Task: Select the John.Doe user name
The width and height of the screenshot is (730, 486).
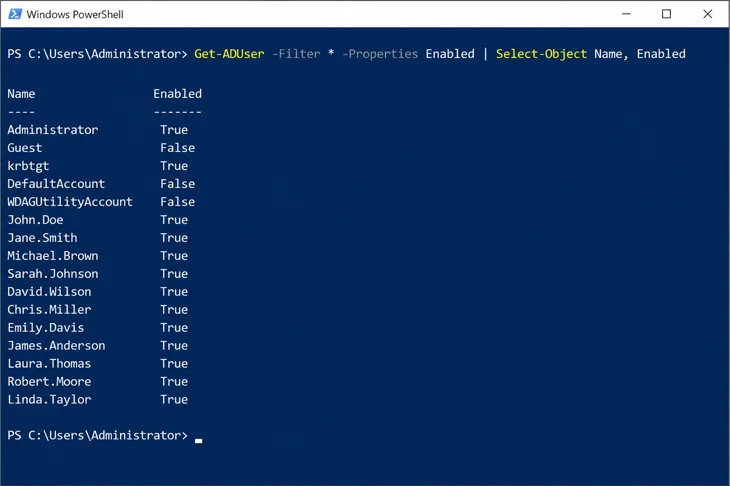Action: point(35,220)
